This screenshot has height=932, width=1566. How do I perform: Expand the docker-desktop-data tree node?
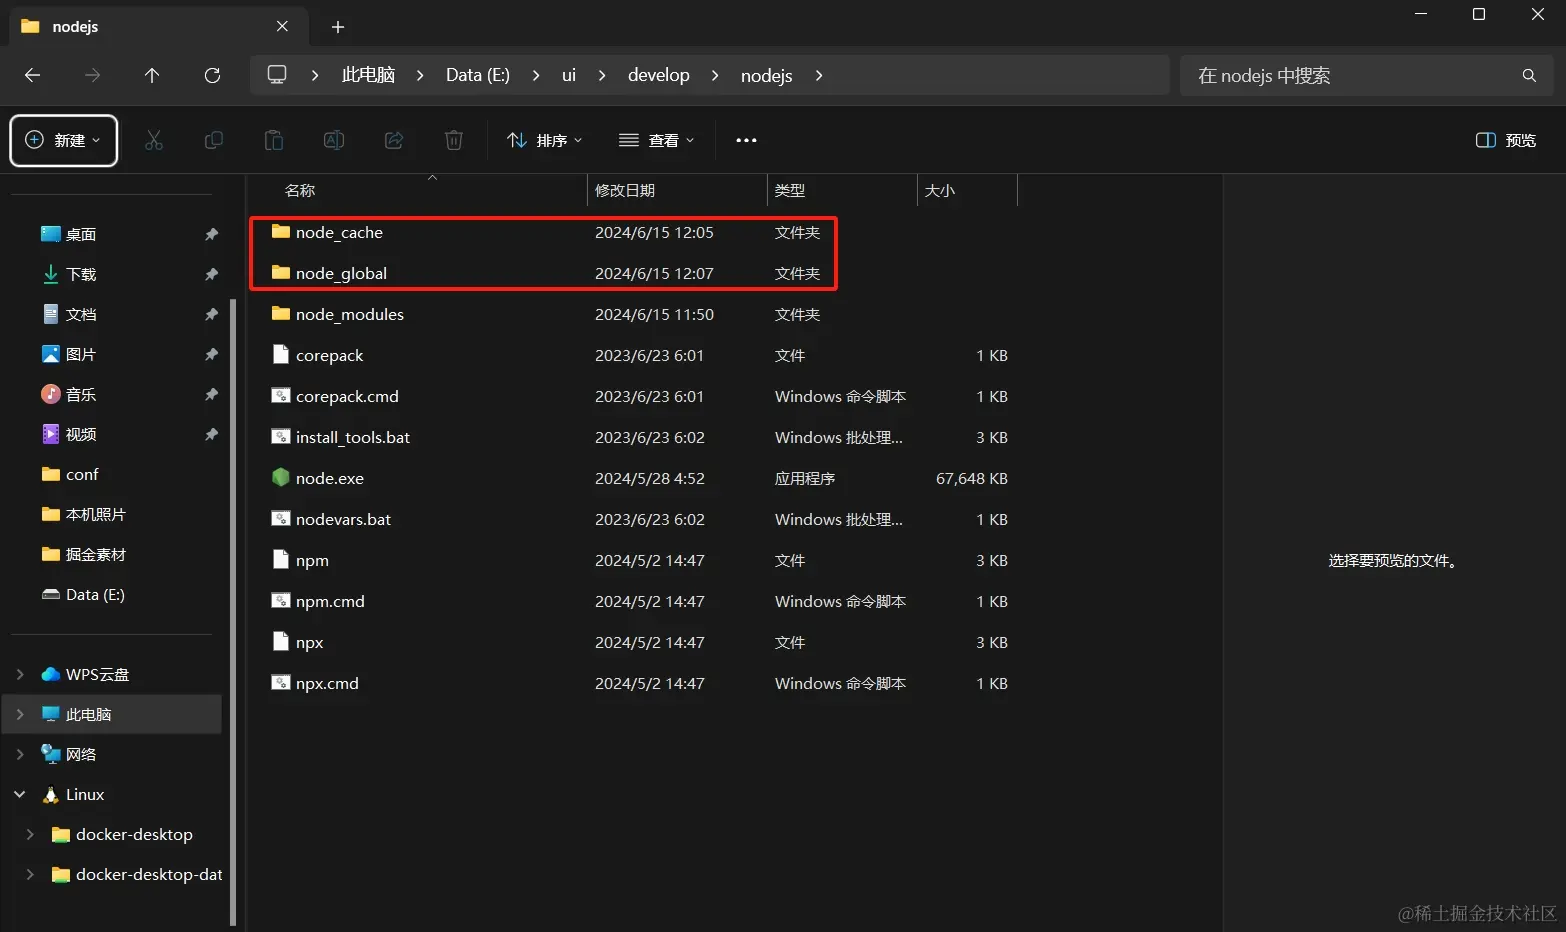(30, 874)
